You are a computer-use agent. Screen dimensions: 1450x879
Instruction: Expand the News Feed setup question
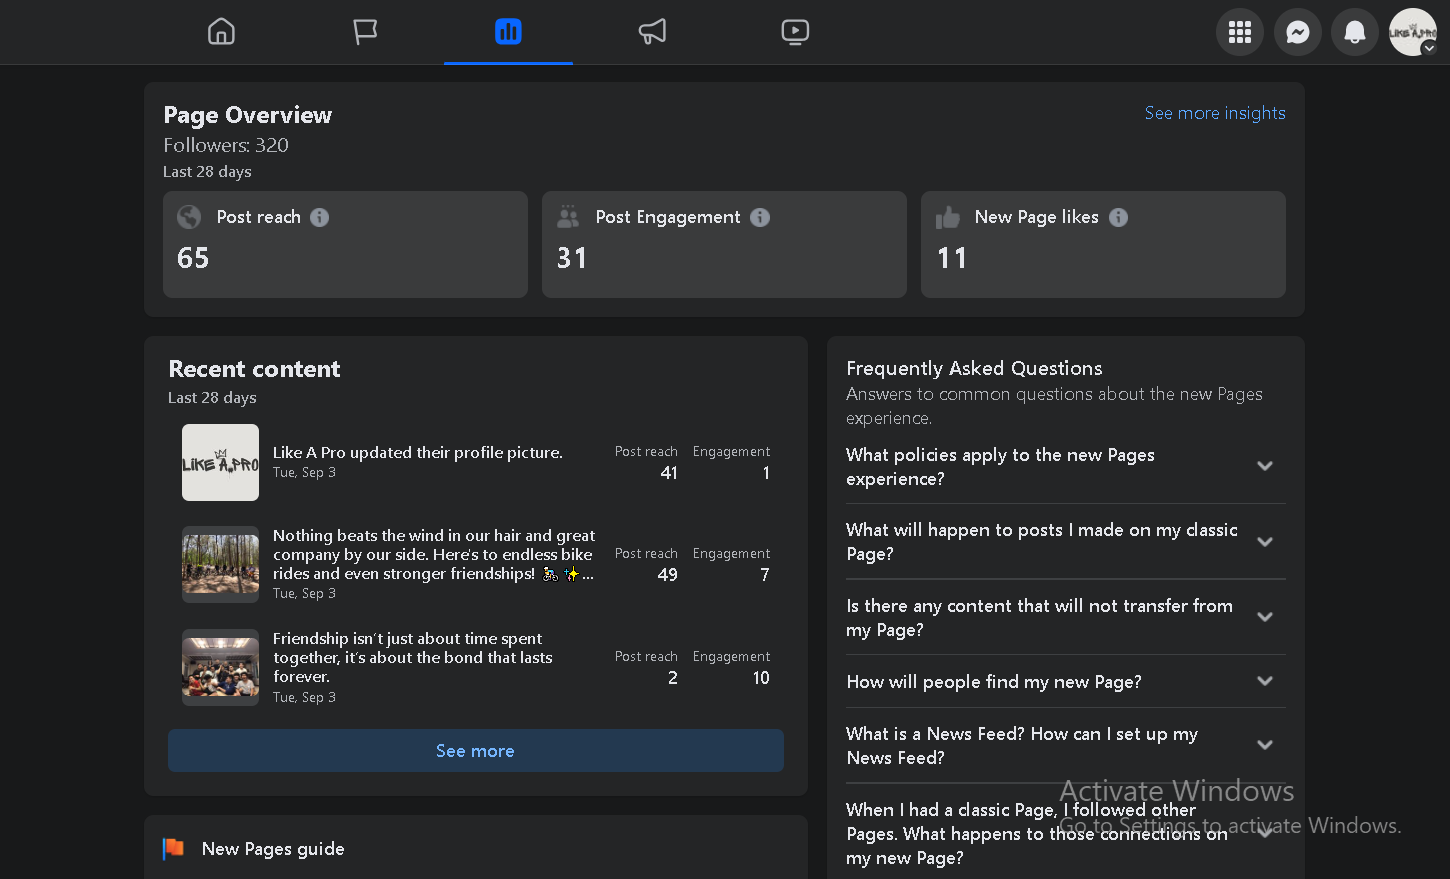point(1265,745)
